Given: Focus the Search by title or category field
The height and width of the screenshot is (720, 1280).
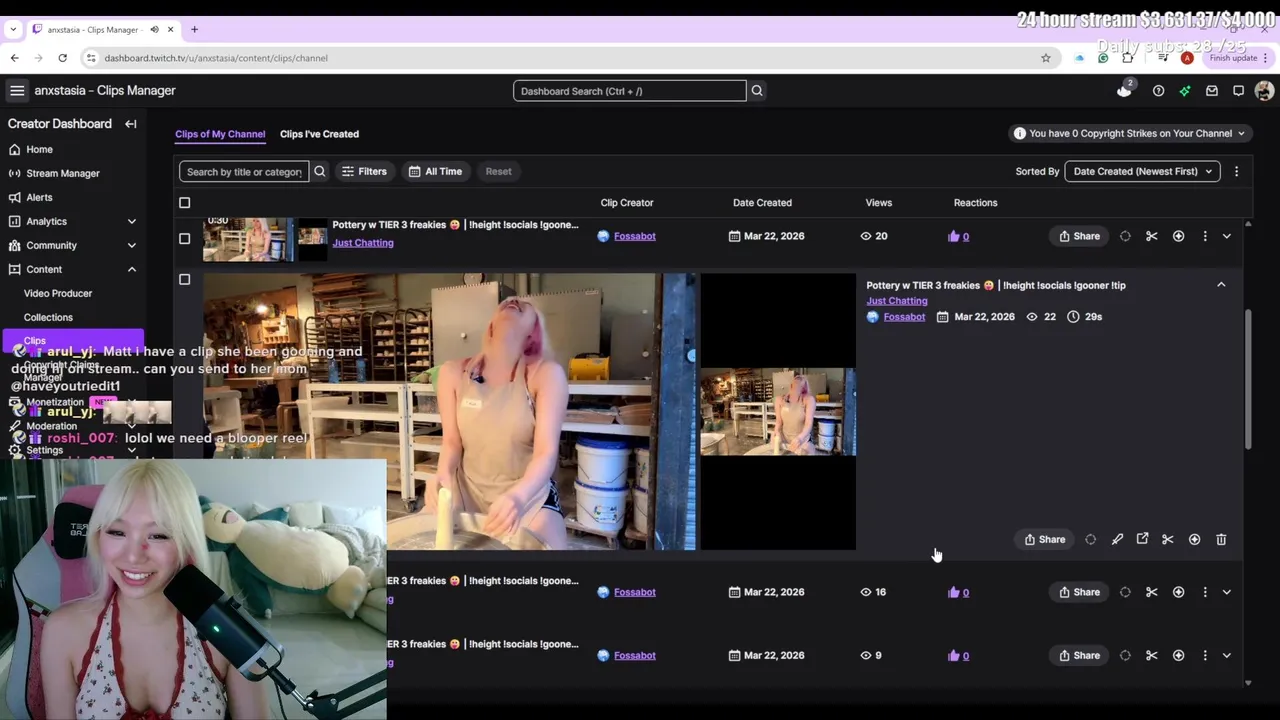Looking at the screenshot, I should pos(244,171).
